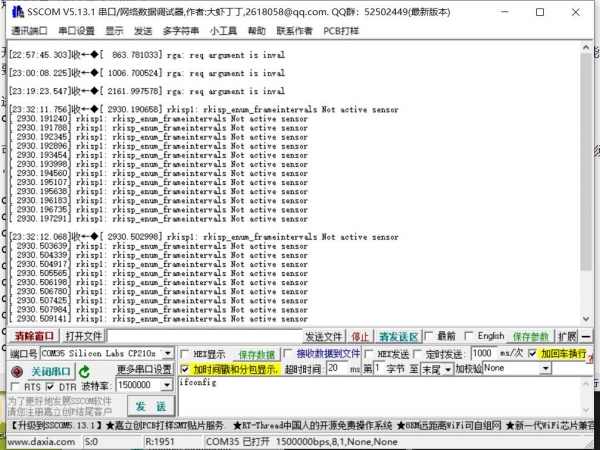
Task: Open the 串口设置 menu
Action: point(80,31)
